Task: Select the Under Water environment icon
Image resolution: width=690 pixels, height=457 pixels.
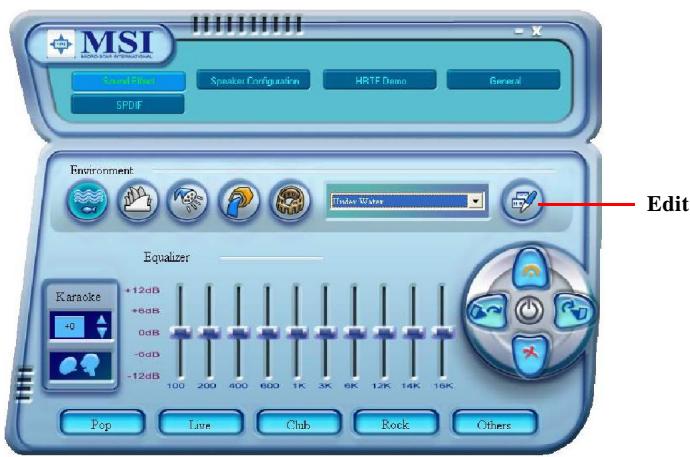Action: pyautogui.click(x=88, y=201)
